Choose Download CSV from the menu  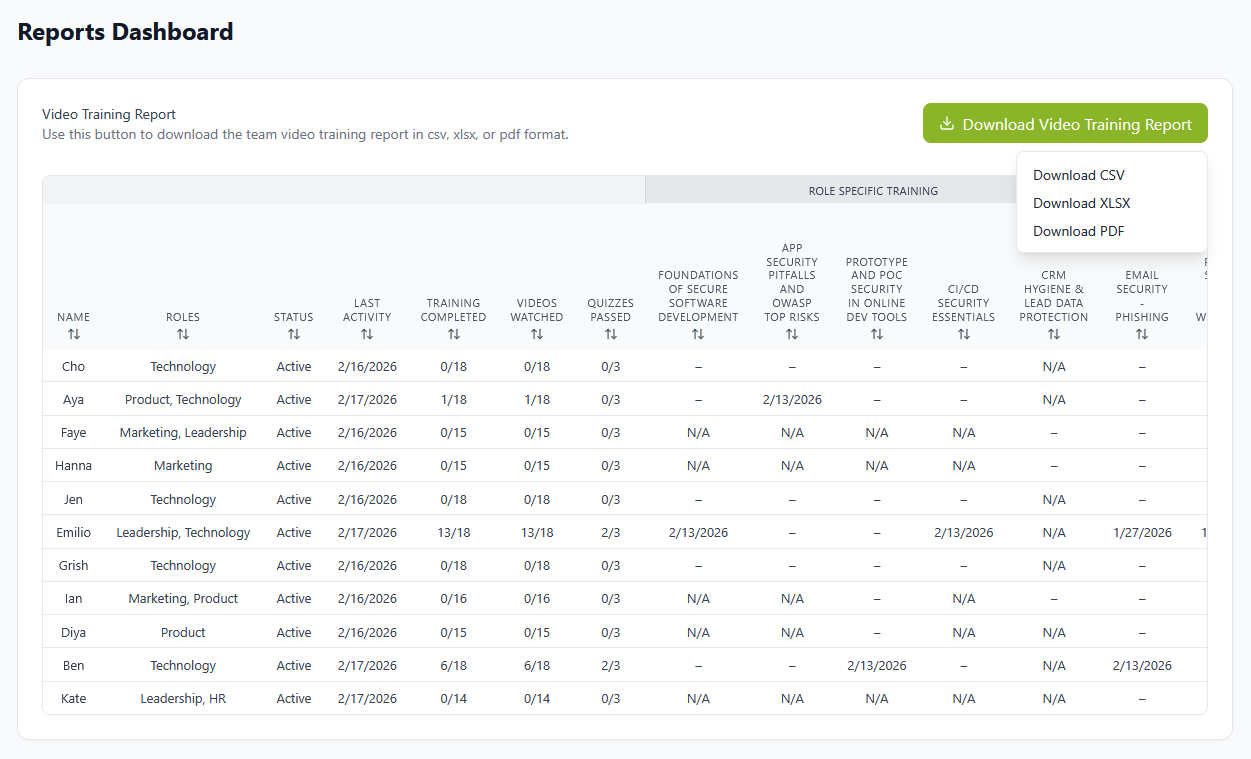(1078, 174)
